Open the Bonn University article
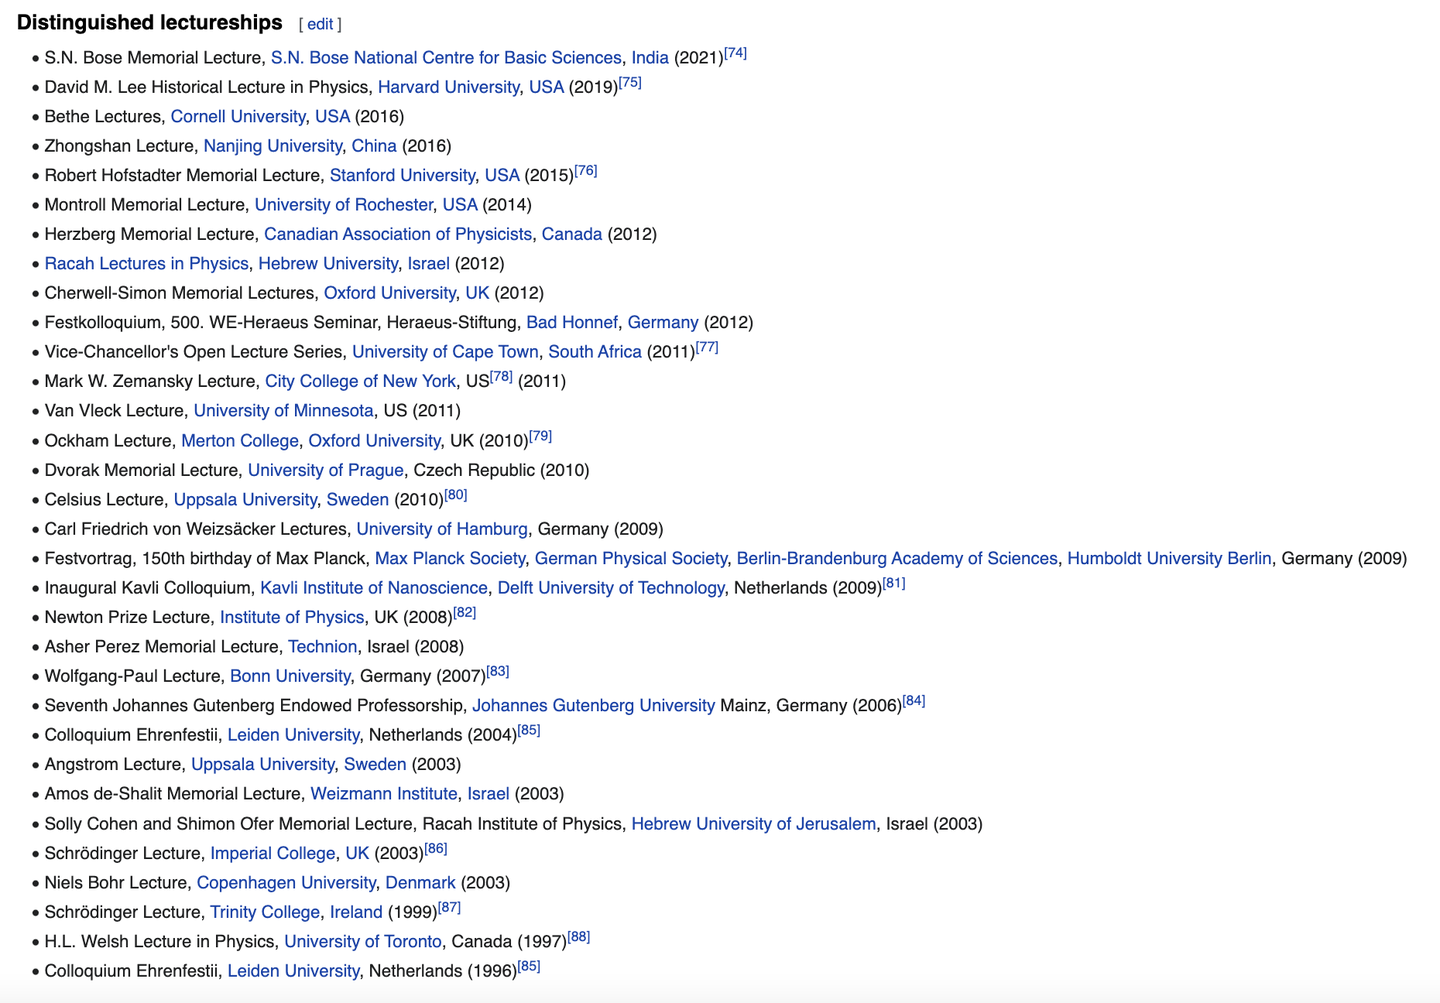The image size is (1440, 1003). pyautogui.click(x=290, y=677)
